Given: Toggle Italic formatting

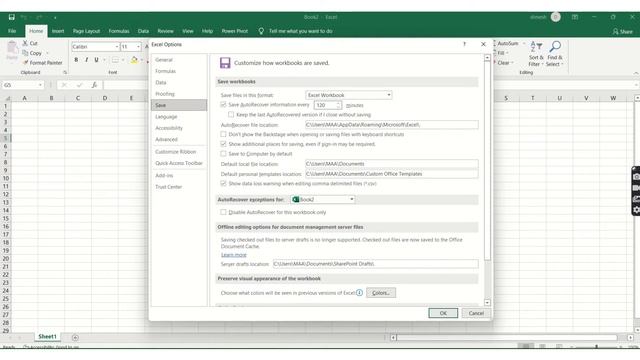Looking at the screenshot, I should (x=87, y=60).
